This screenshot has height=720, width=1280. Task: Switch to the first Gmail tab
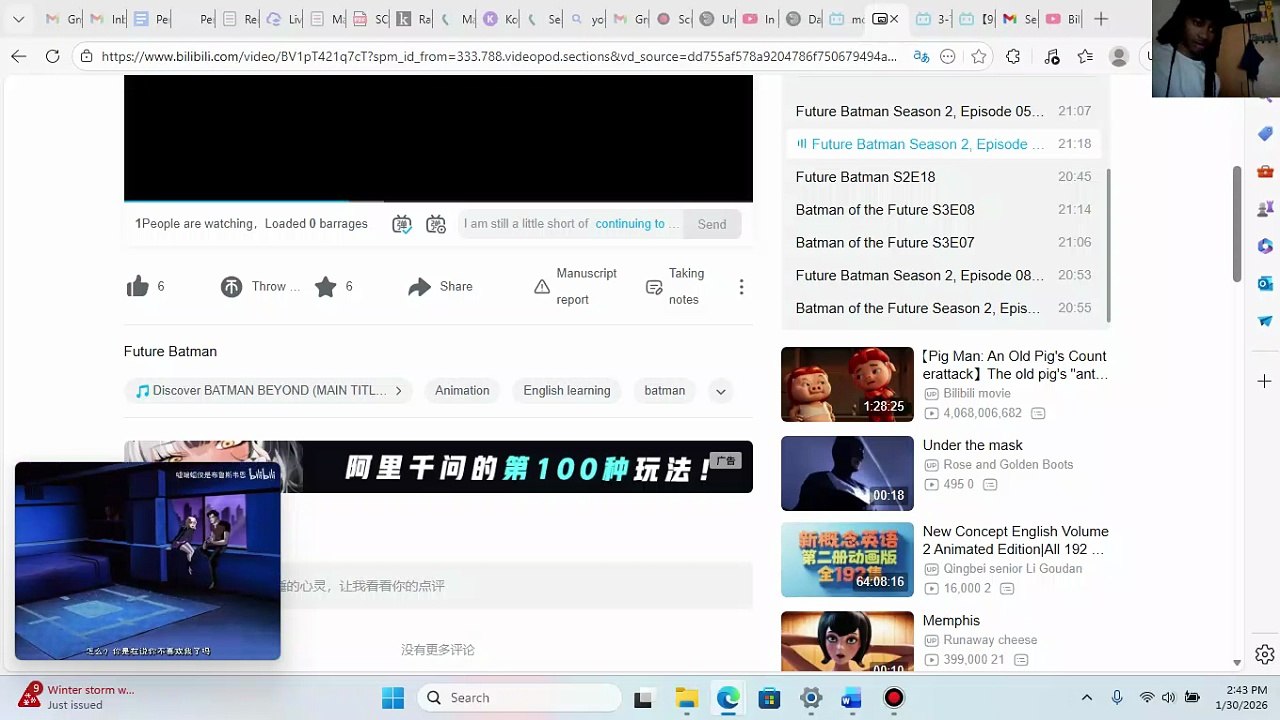point(62,19)
